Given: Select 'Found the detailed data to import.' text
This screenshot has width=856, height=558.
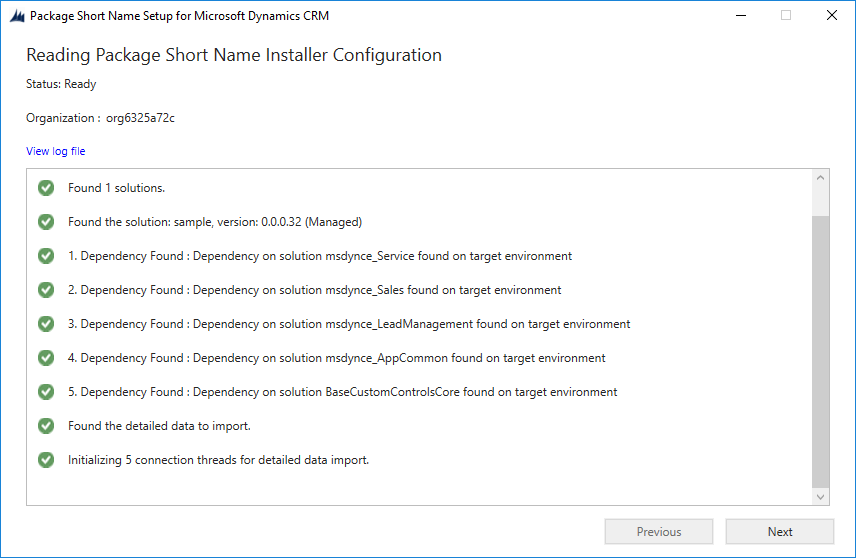Looking at the screenshot, I should [x=159, y=426].
